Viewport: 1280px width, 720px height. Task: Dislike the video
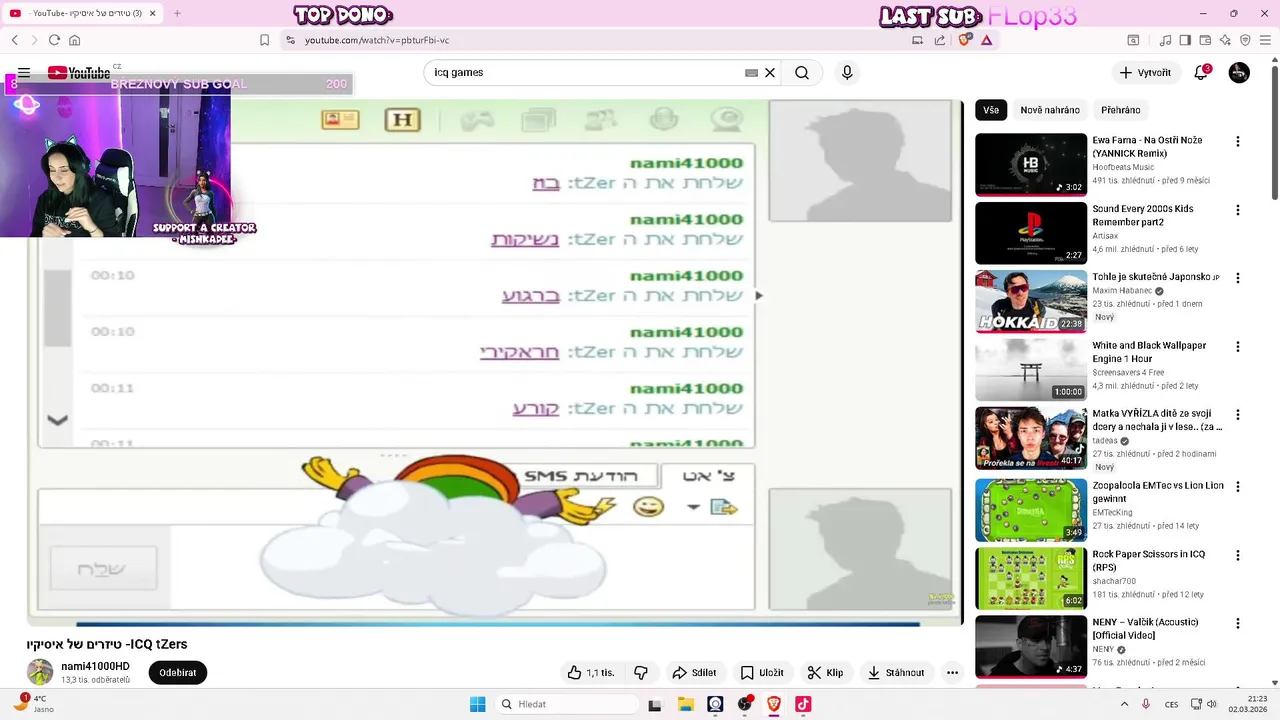[x=641, y=673]
